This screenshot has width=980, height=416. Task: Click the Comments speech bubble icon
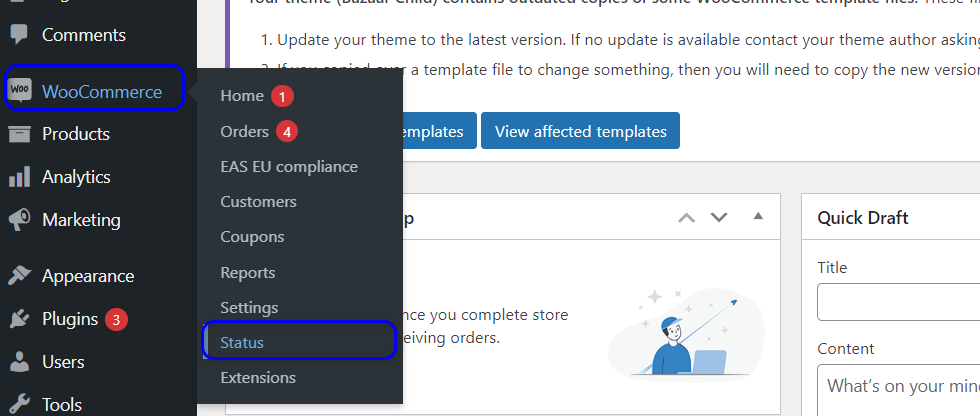tap(19, 35)
